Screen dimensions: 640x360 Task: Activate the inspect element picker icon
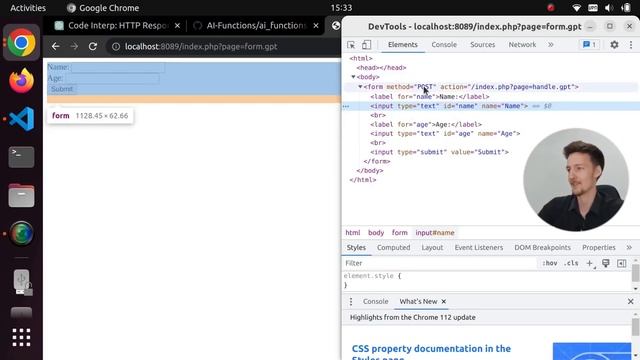[x=351, y=45]
